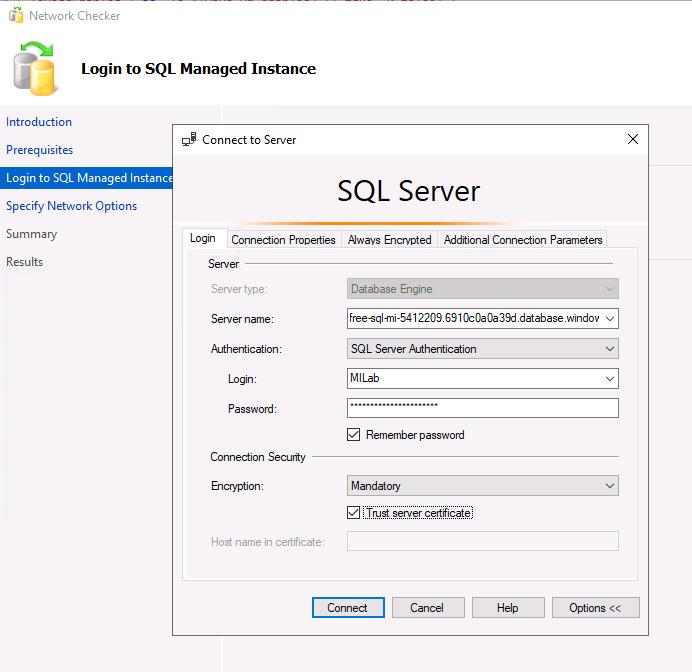The height and width of the screenshot is (672, 692).
Task: Click the Connection Security section label
Action: [258, 457]
